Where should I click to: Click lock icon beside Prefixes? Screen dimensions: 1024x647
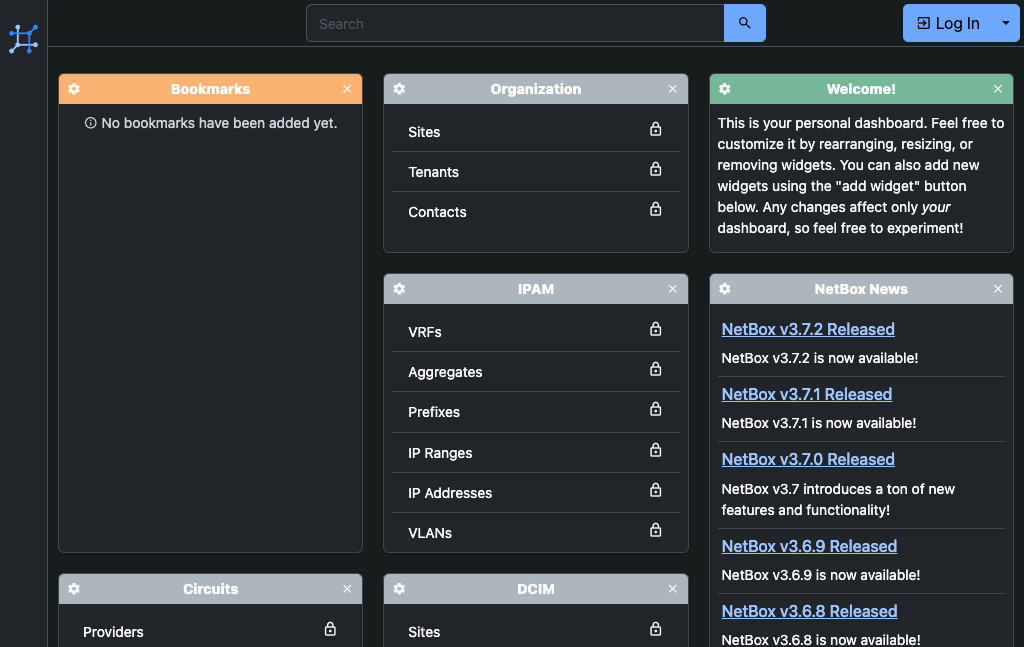point(656,409)
